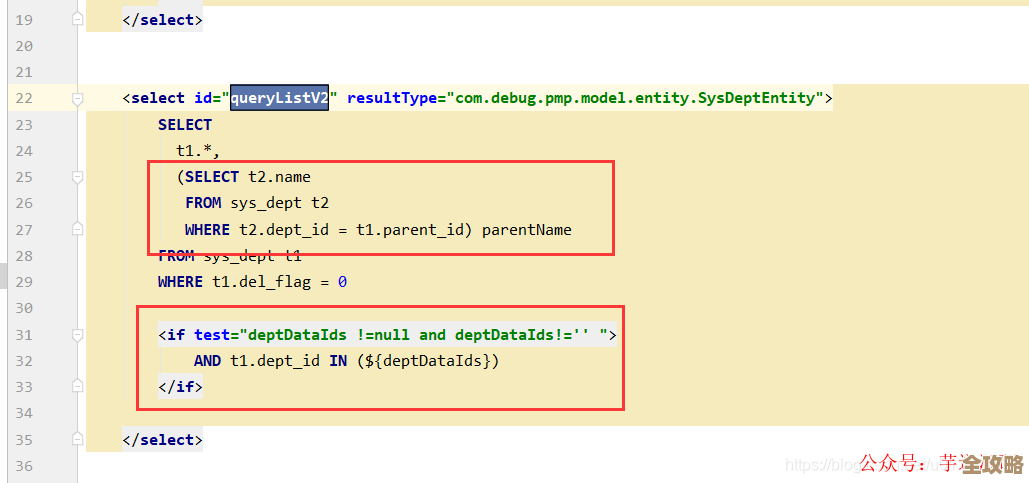Click the highlighted queryListV2 id value
The width and height of the screenshot is (1029, 483).
pyautogui.click(x=279, y=98)
